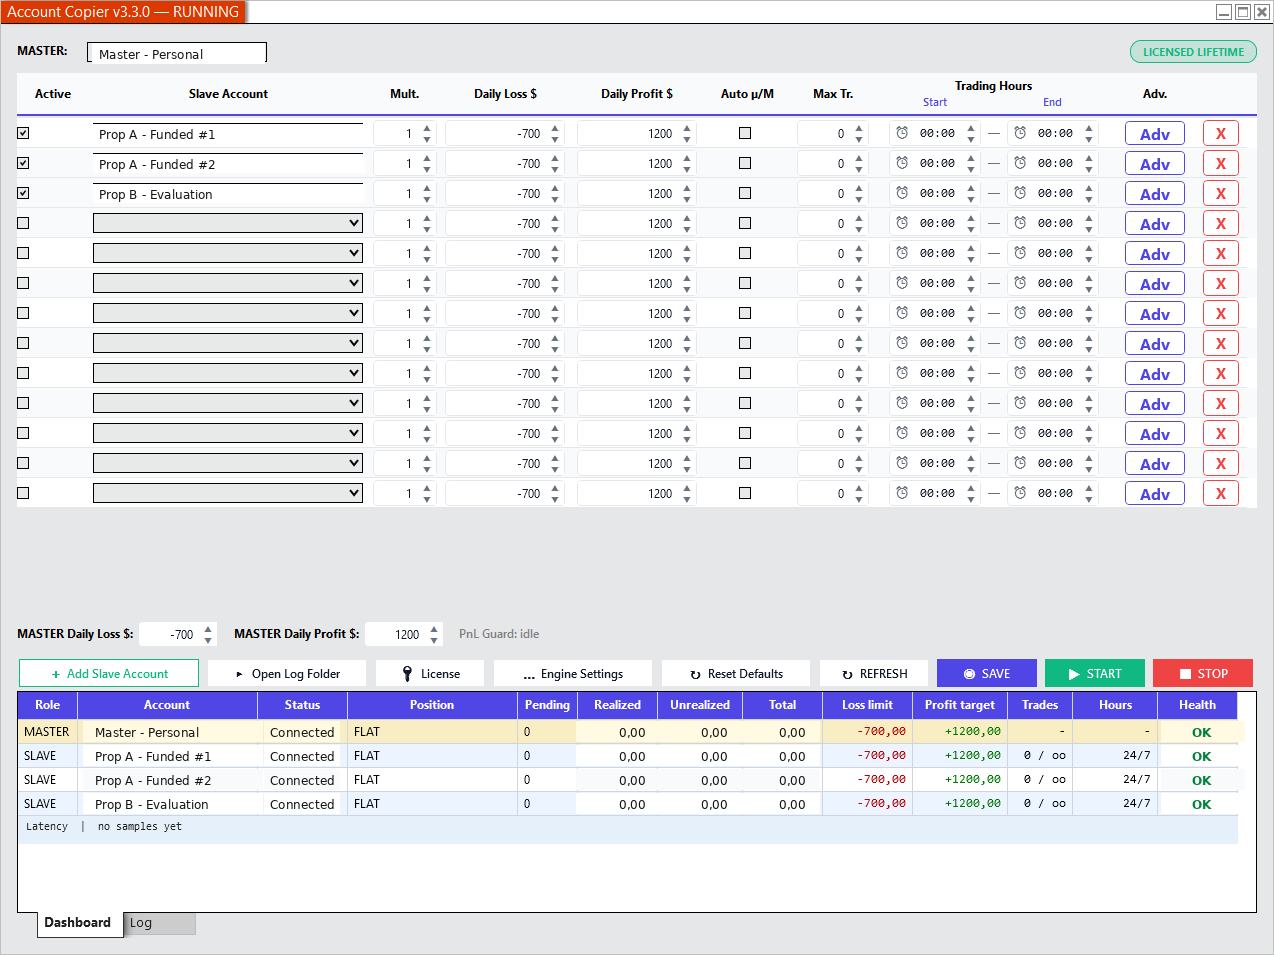Sort table by Account column header

click(167, 705)
